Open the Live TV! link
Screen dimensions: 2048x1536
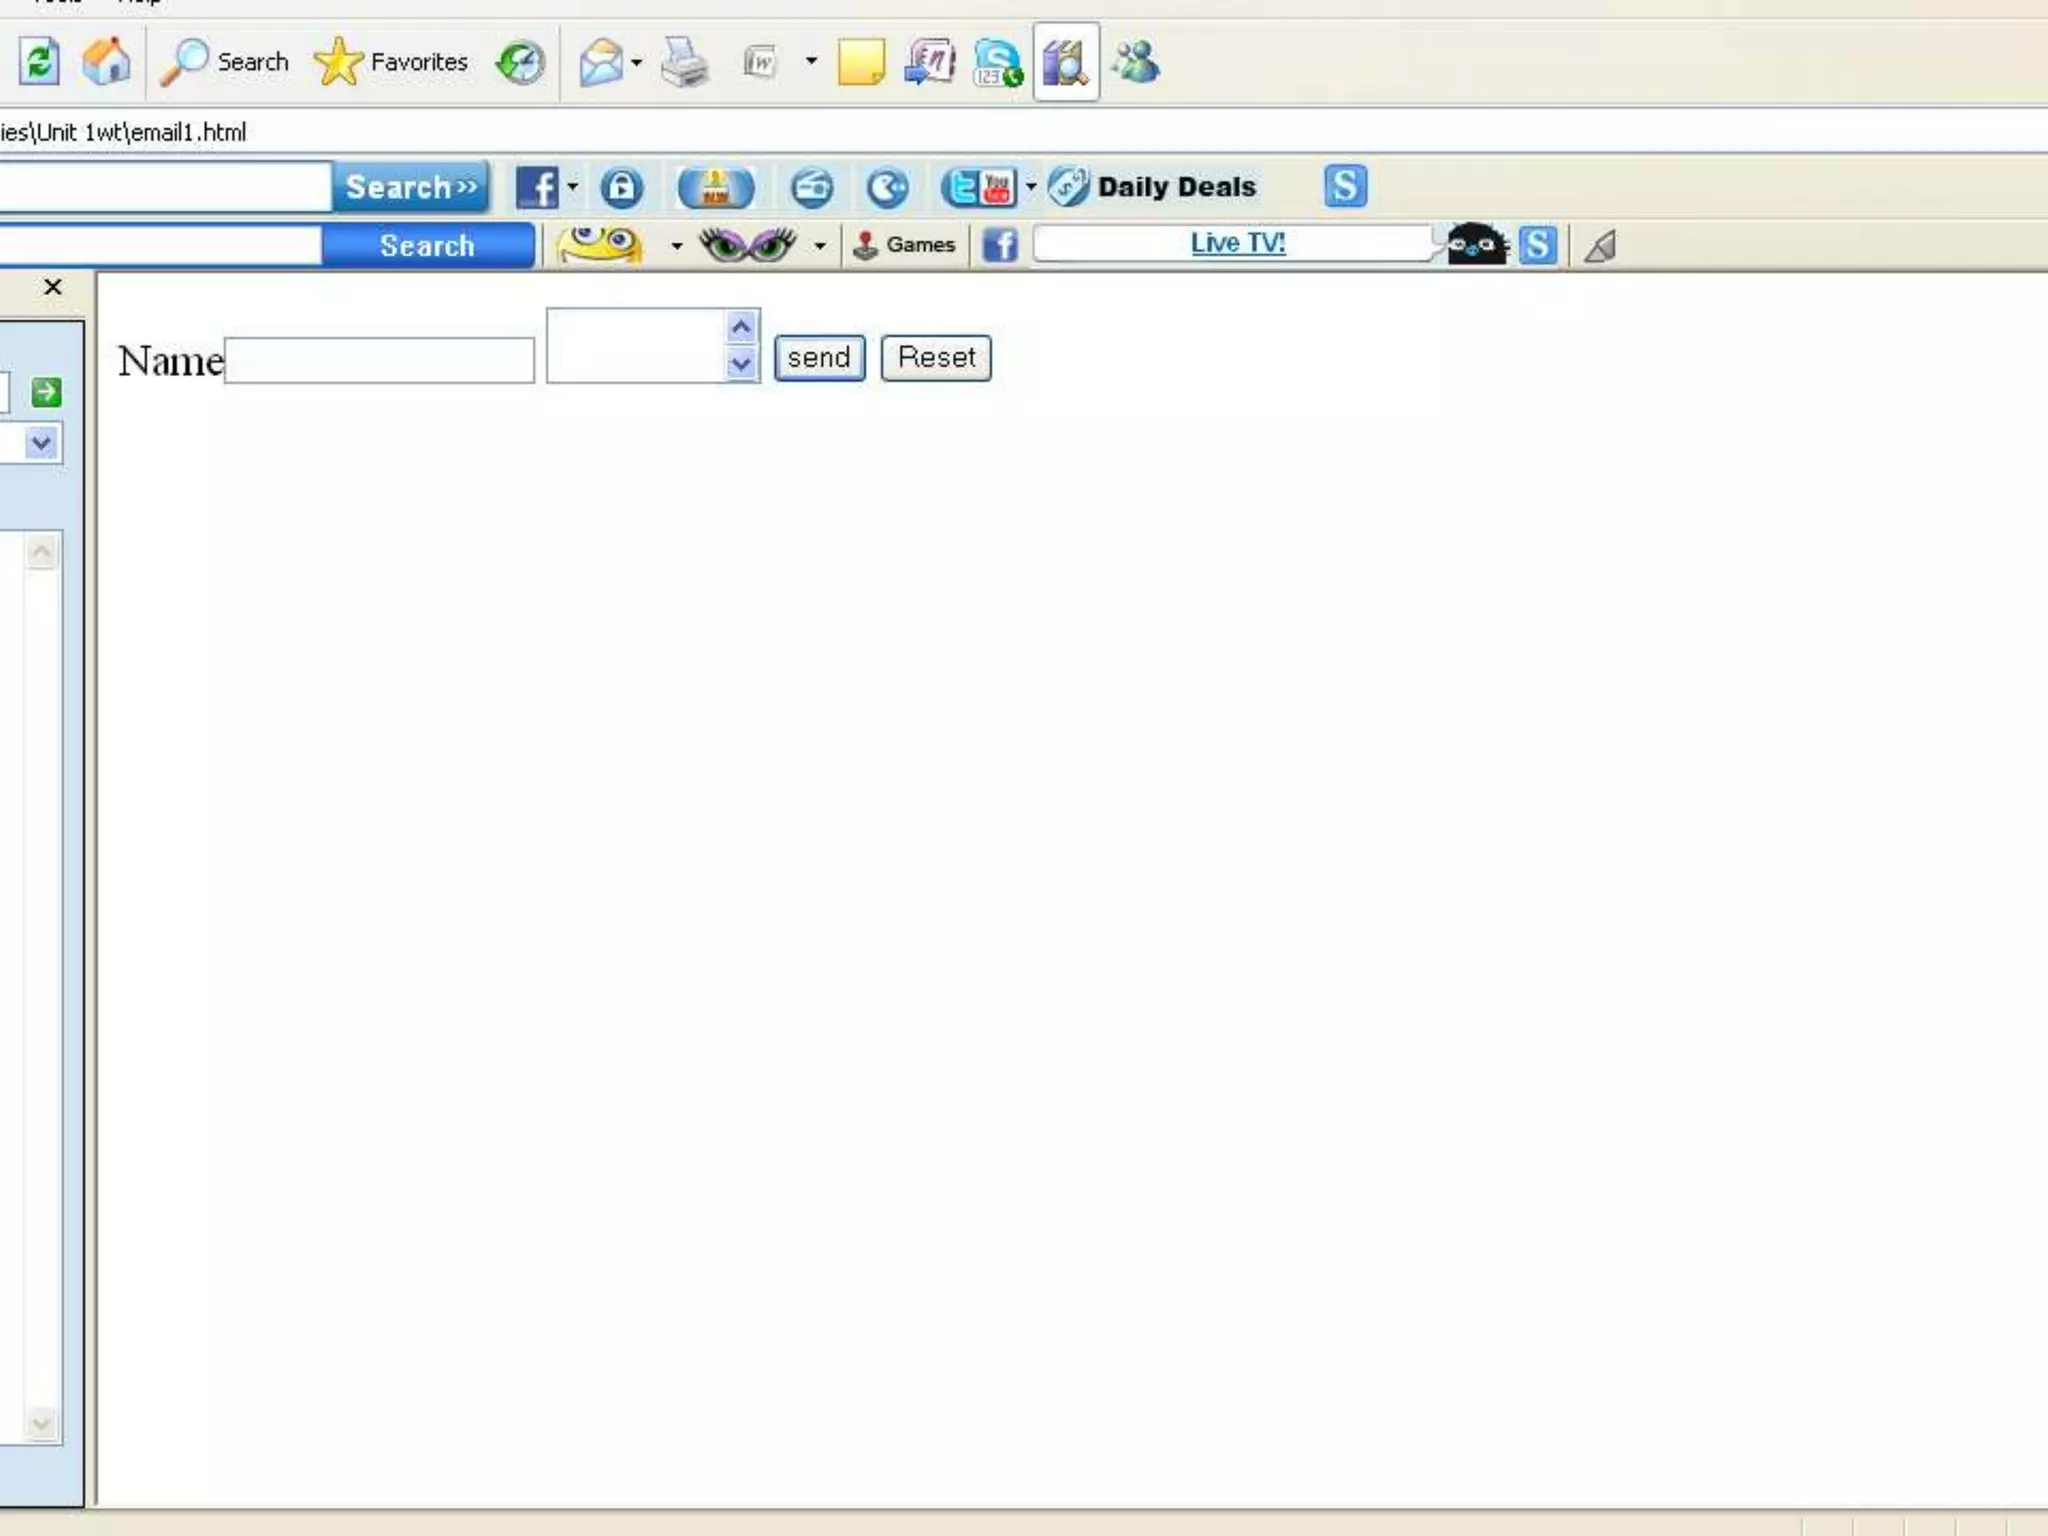[x=1237, y=243]
